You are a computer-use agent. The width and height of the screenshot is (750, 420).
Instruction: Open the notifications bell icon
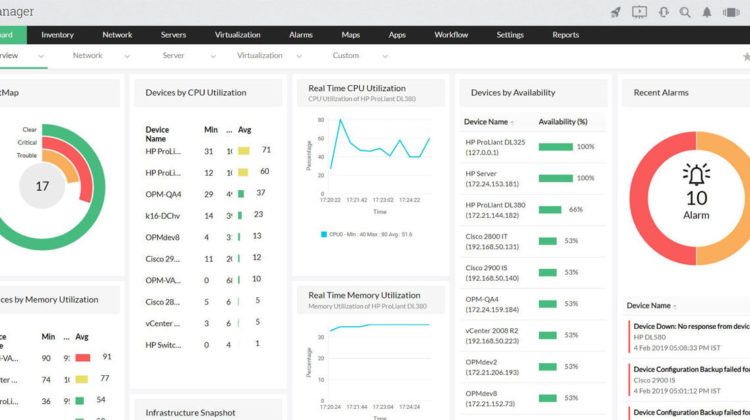click(706, 12)
